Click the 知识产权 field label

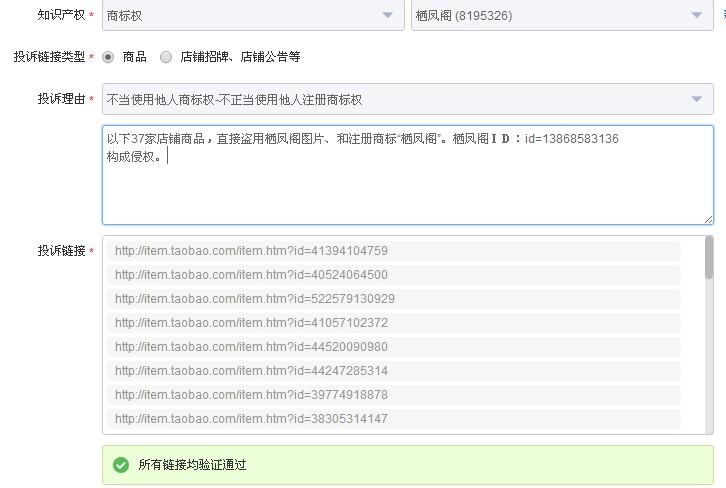point(62,15)
